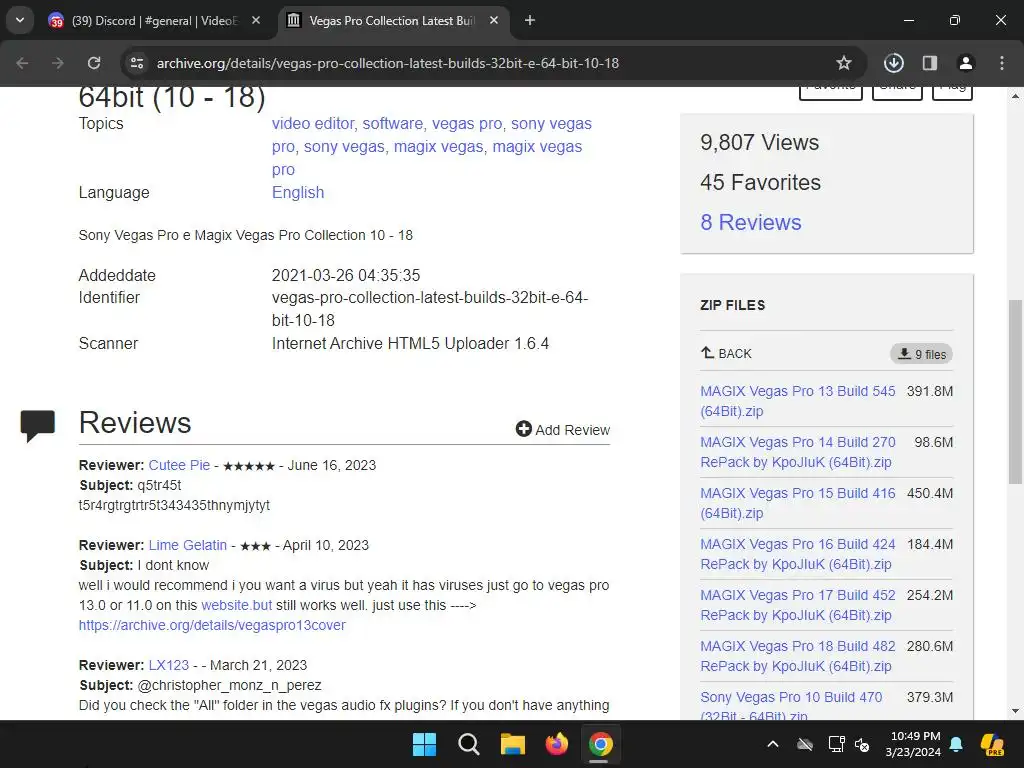Open a new browser tab

pos(530,20)
